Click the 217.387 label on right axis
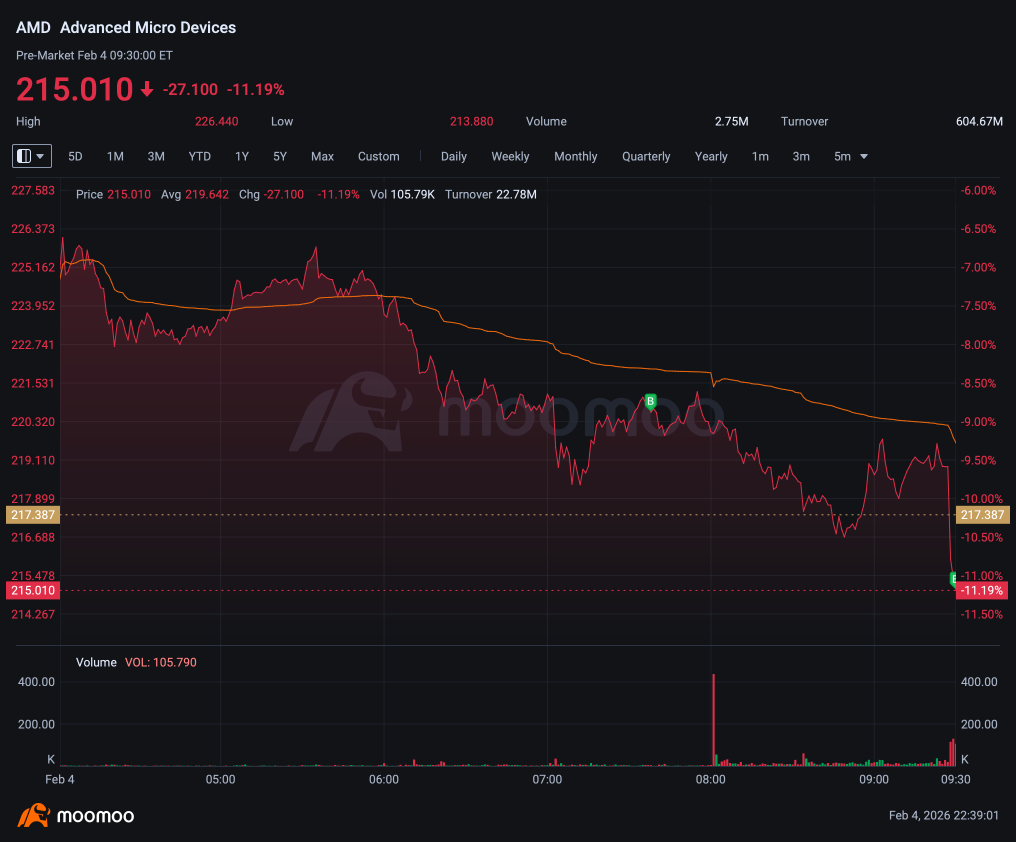Viewport: 1016px width, 842px height. 982,515
